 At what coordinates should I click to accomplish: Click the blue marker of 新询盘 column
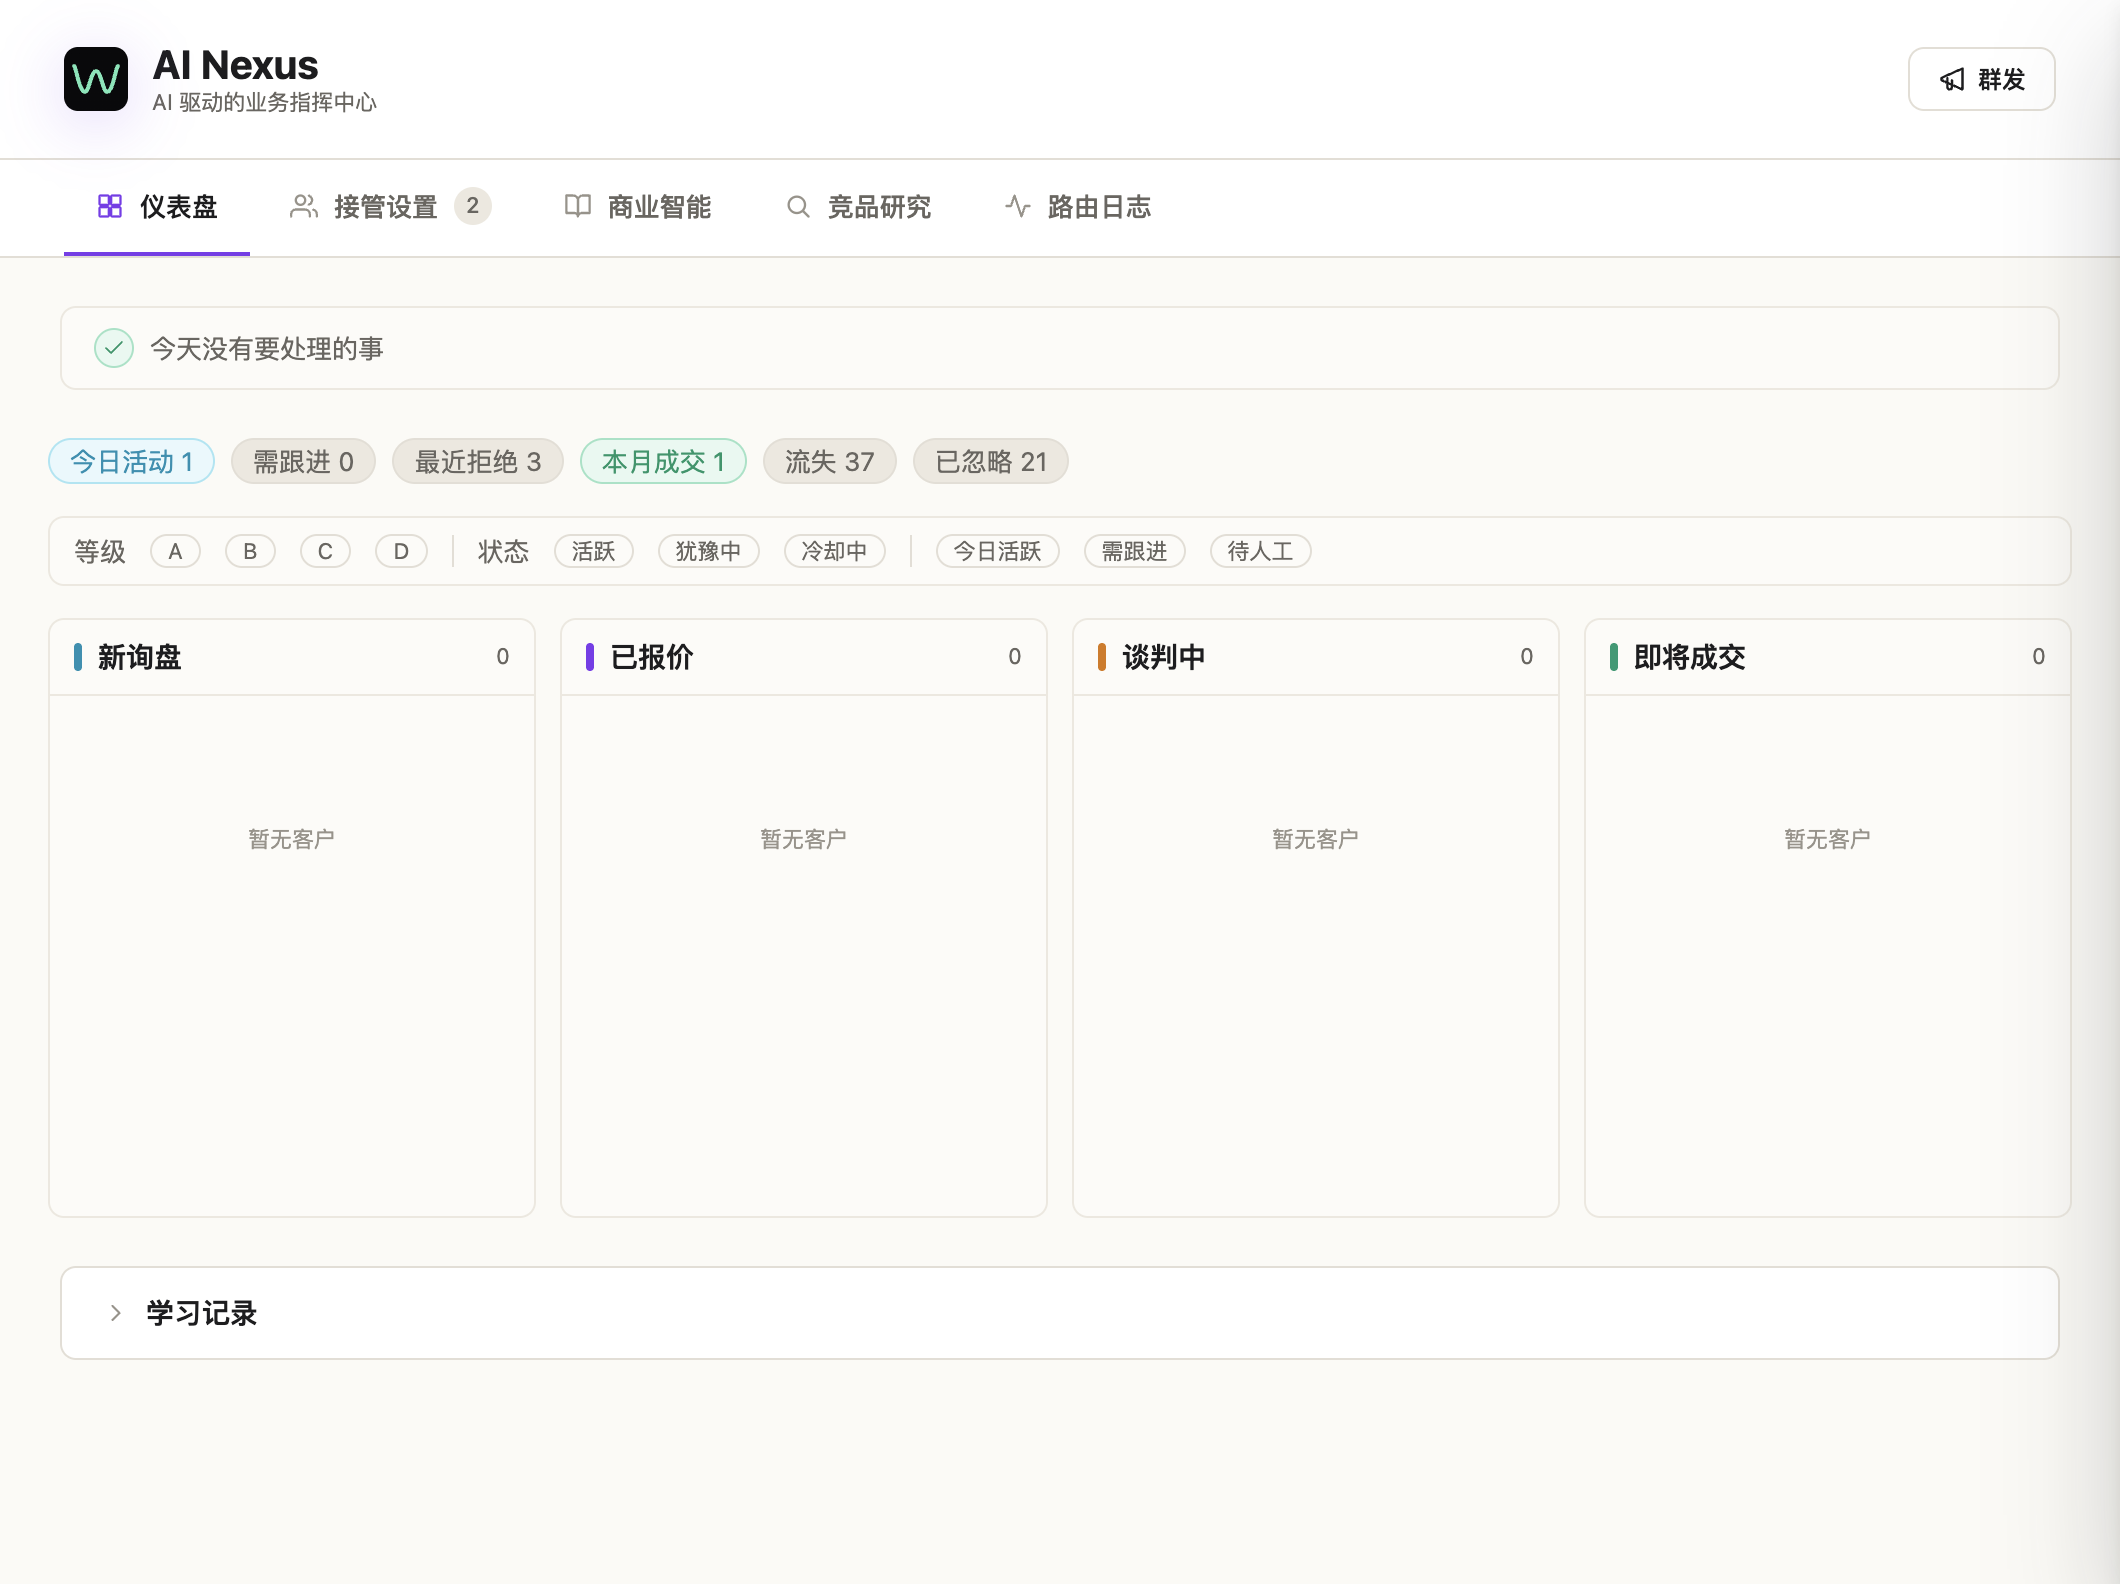point(78,657)
